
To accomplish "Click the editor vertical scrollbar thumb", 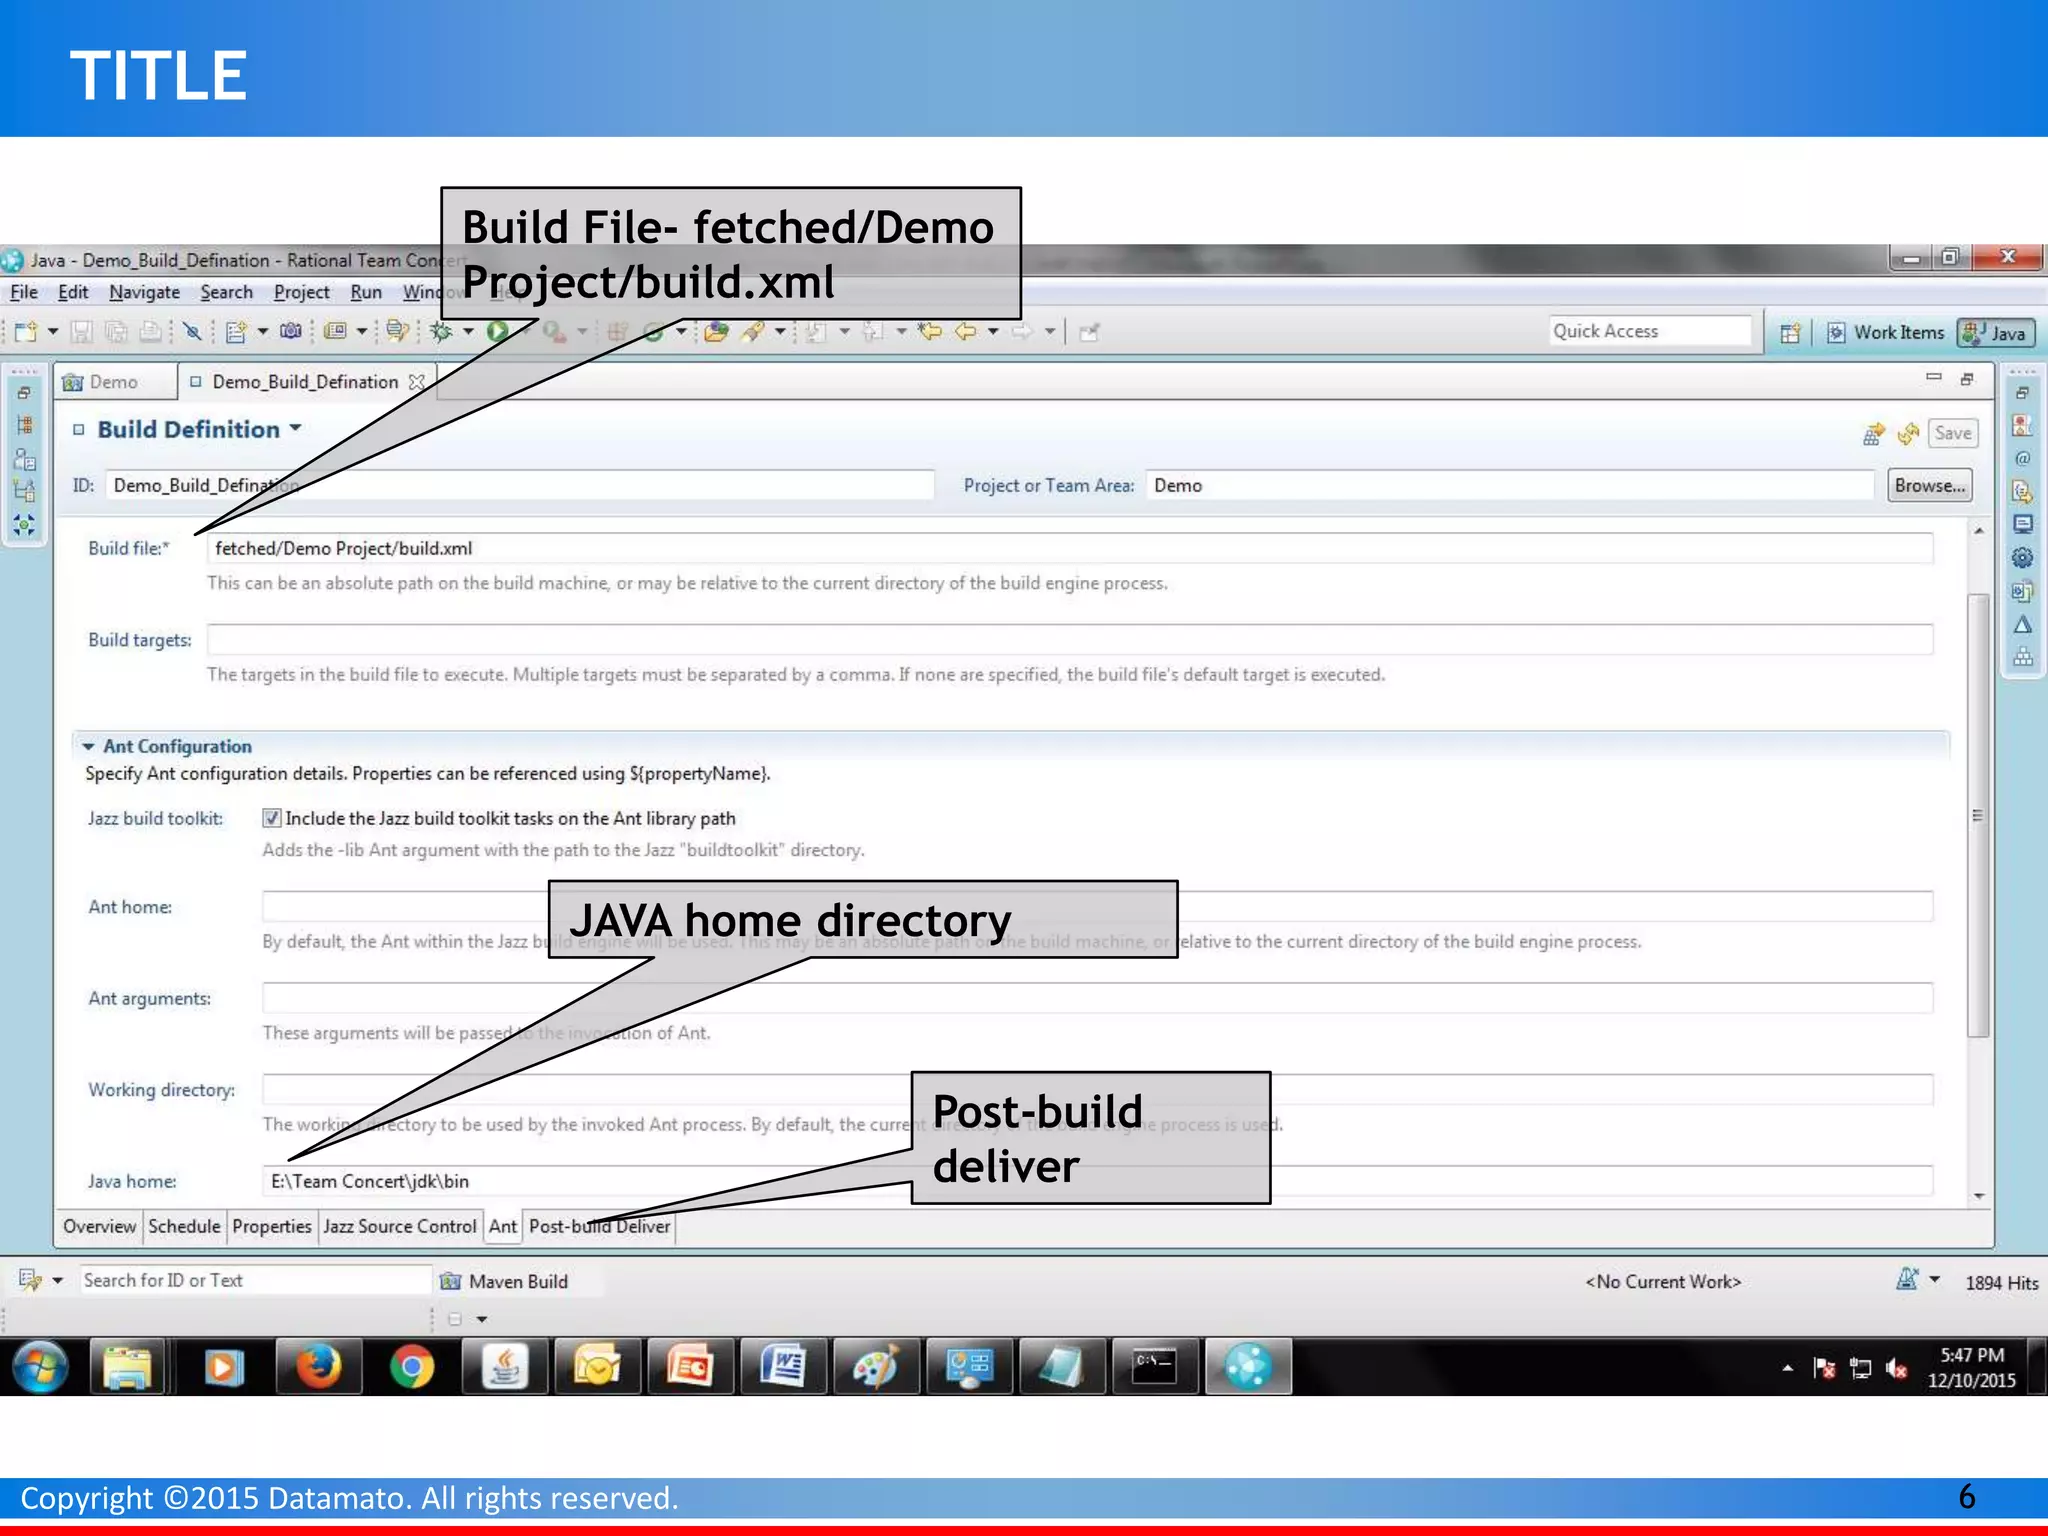I will (x=1978, y=815).
